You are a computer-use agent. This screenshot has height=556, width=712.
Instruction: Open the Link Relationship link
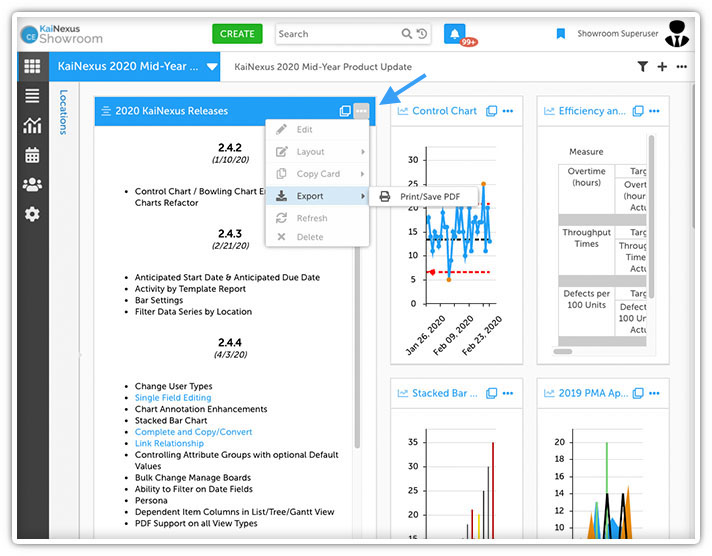tap(169, 443)
